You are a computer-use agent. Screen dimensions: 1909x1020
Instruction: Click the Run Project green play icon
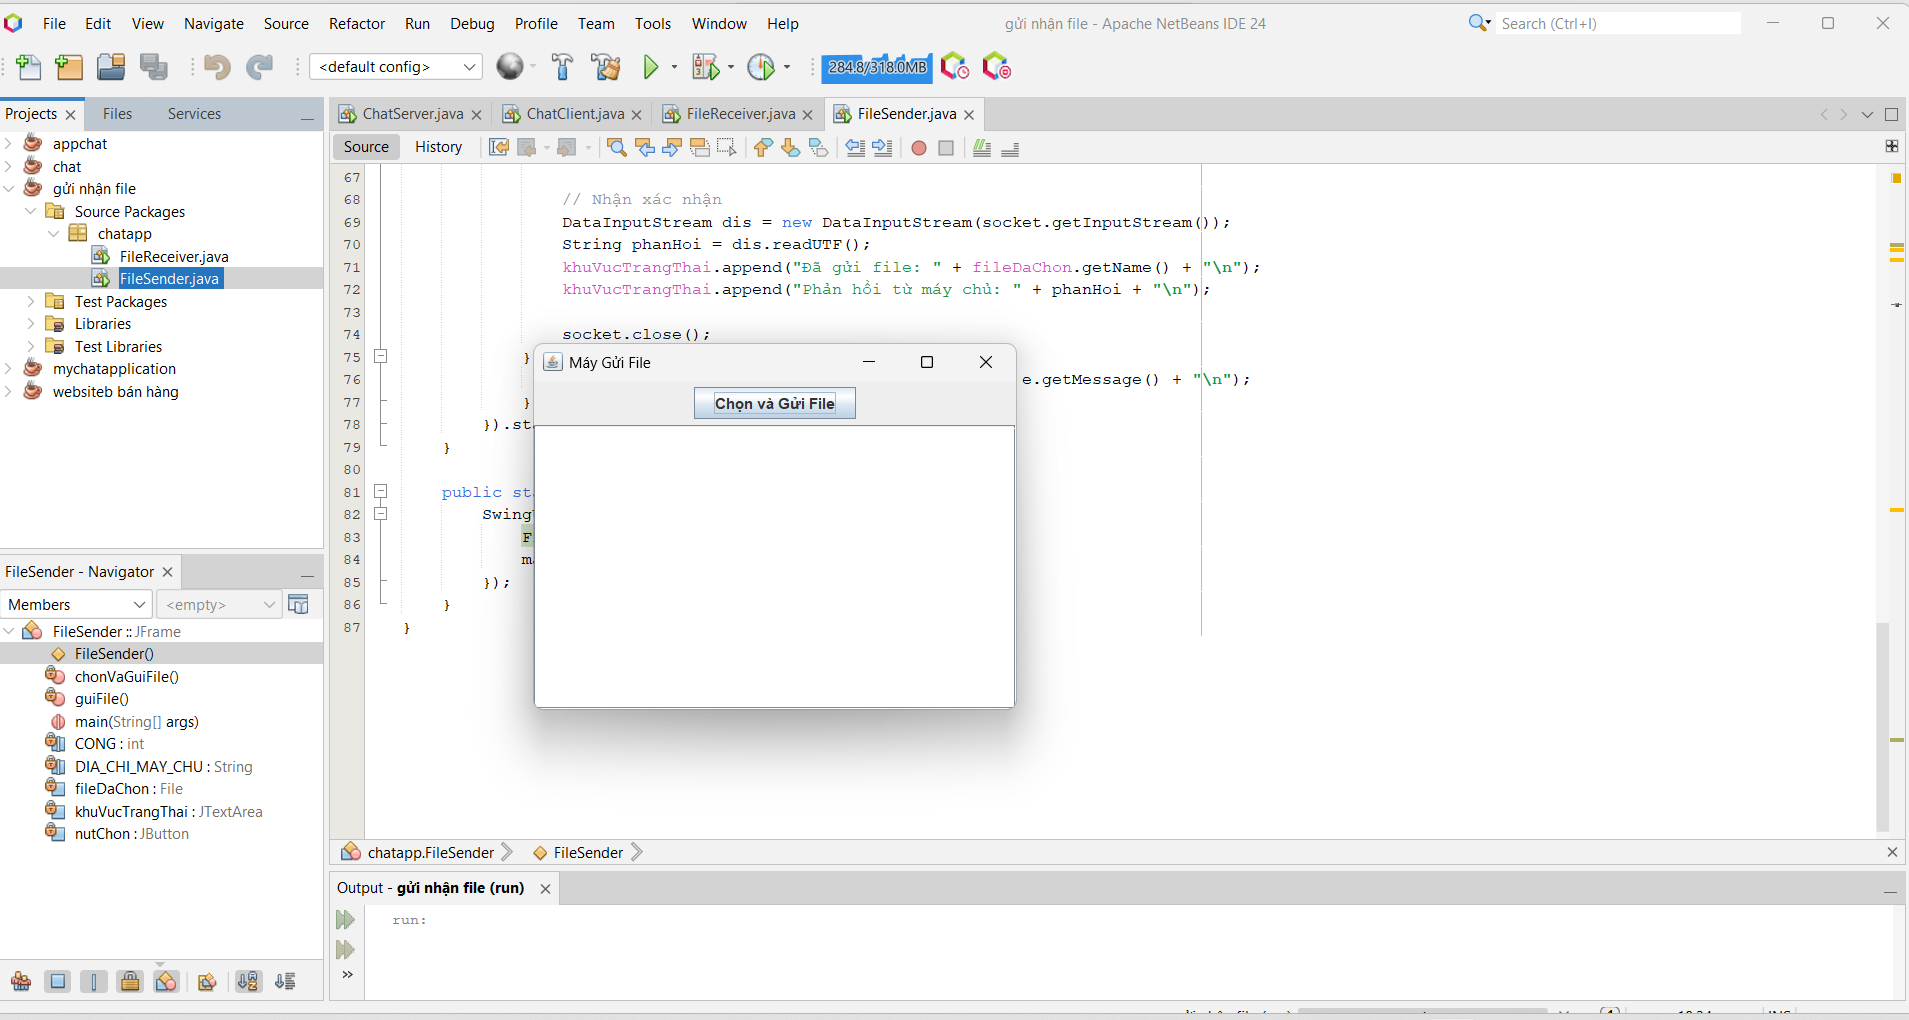(651, 67)
